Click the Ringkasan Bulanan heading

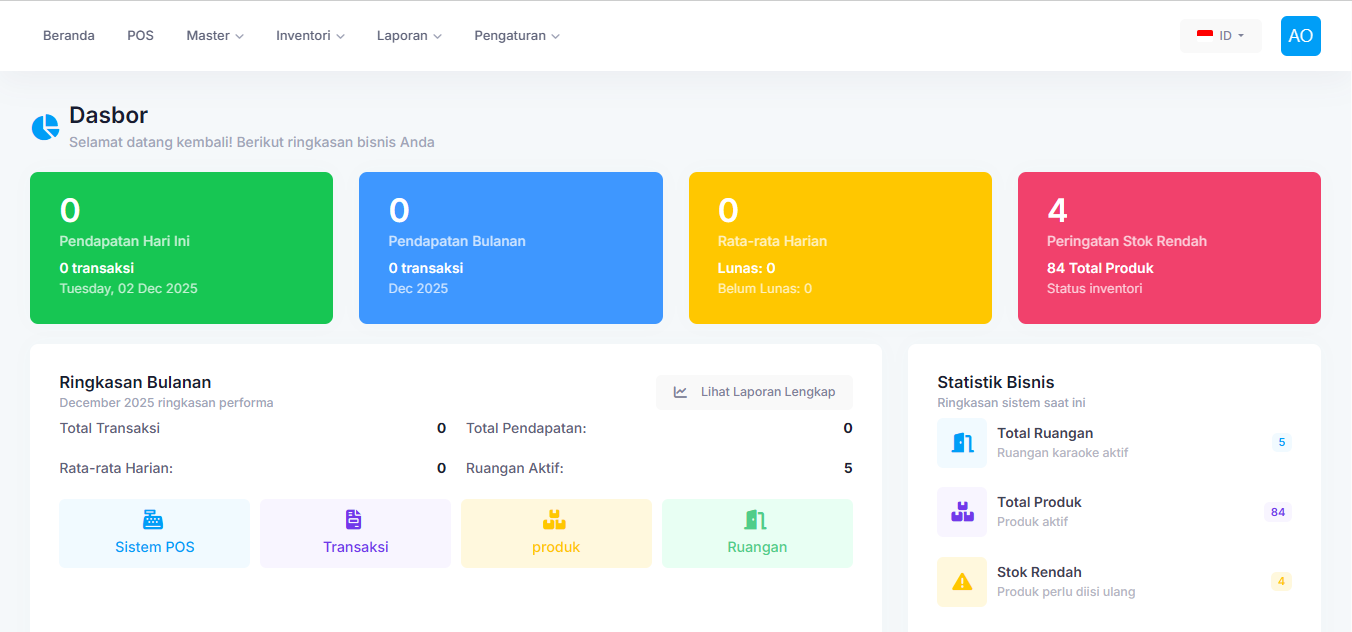pyautogui.click(x=135, y=382)
